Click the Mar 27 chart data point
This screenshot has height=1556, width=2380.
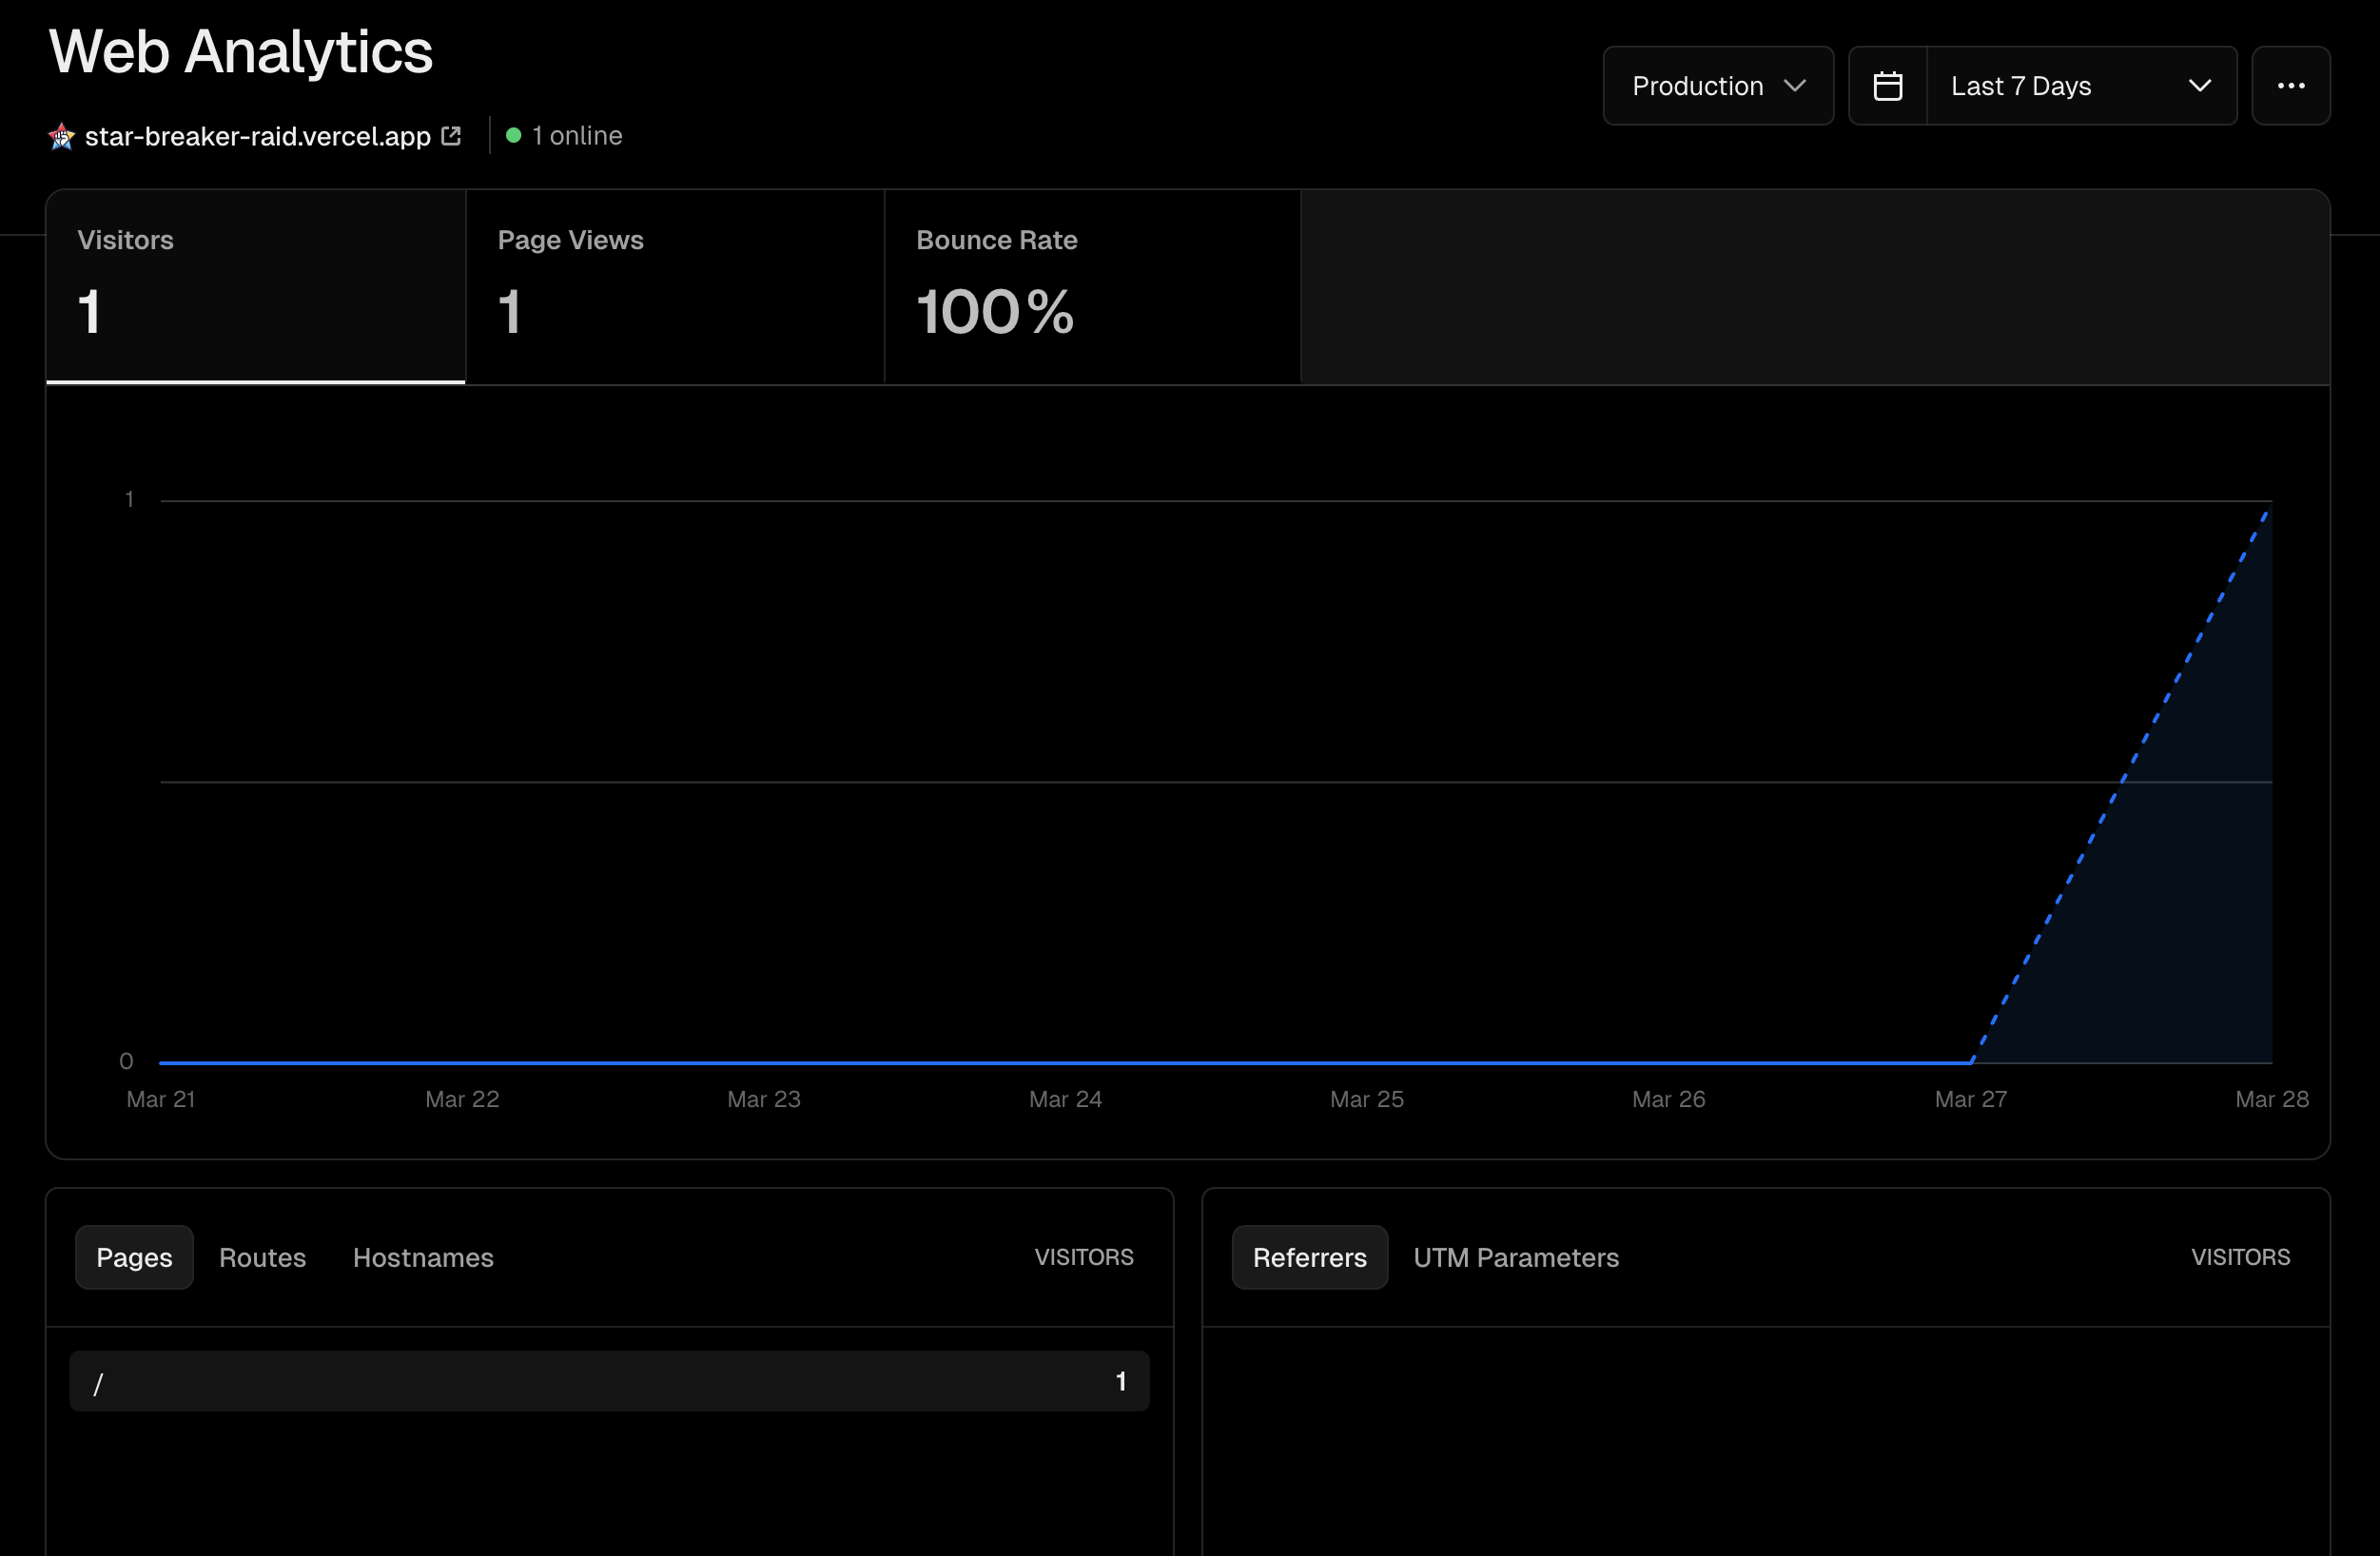[x=1971, y=1062]
